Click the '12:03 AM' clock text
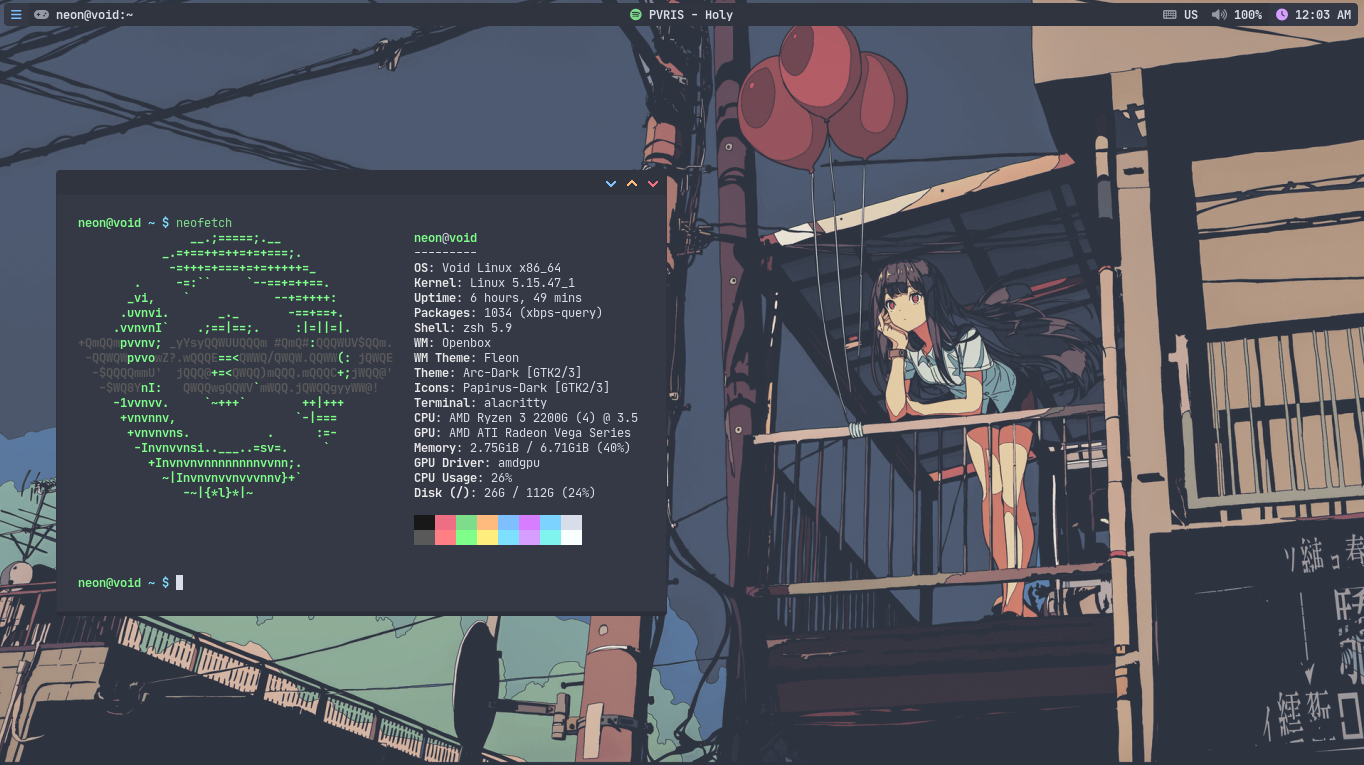 (x=1323, y=15)
